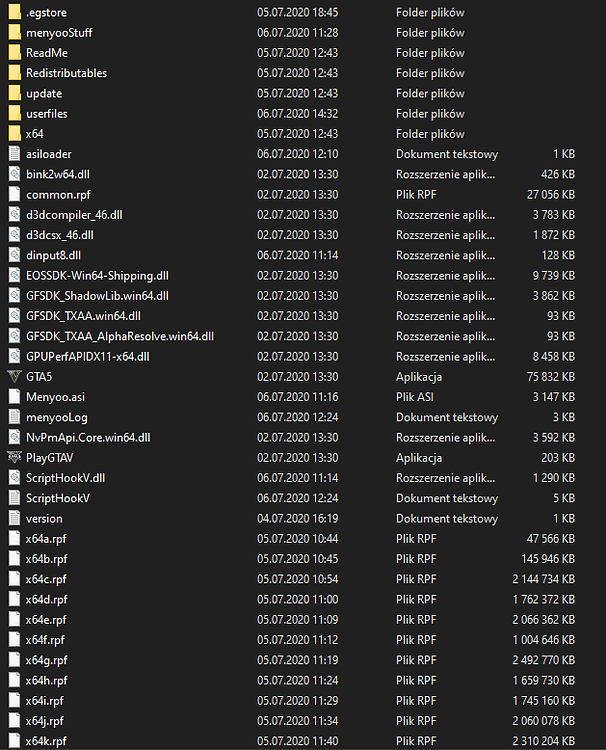Select the GFSDK_TXAA_AlphaResolve.win64.dll file
Viewport: 606px width, 750px height.
(119, 336)
